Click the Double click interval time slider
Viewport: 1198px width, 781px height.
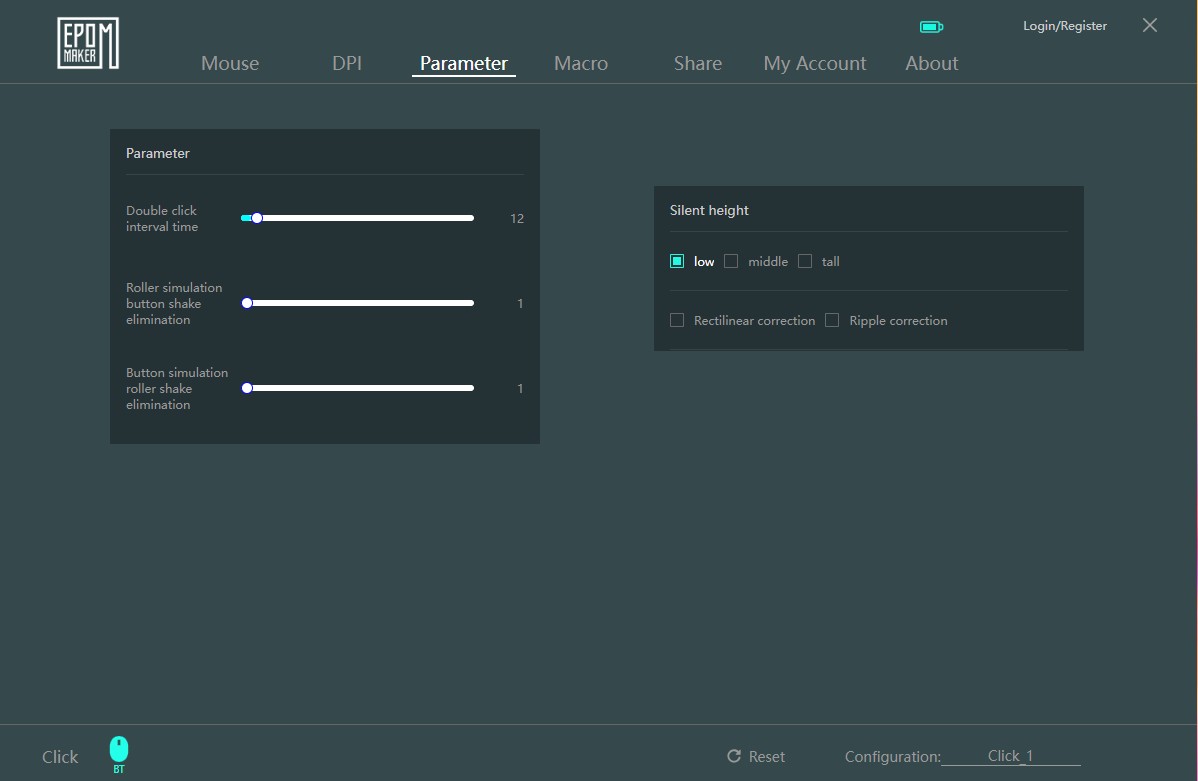click(x=357, y=219)
